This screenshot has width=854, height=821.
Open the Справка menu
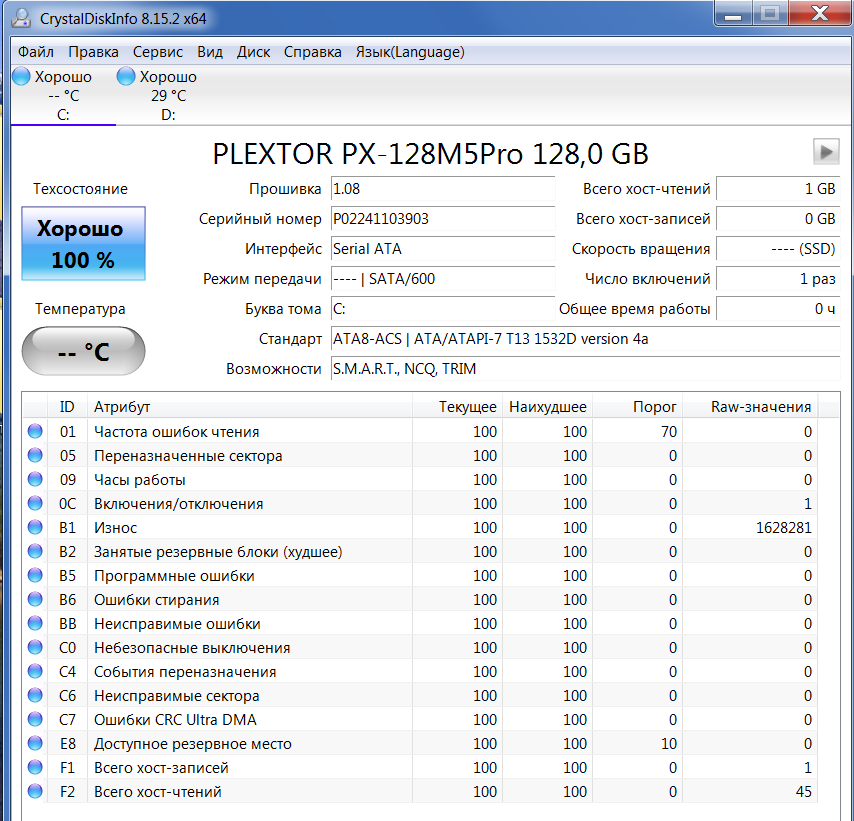[313, 52]
